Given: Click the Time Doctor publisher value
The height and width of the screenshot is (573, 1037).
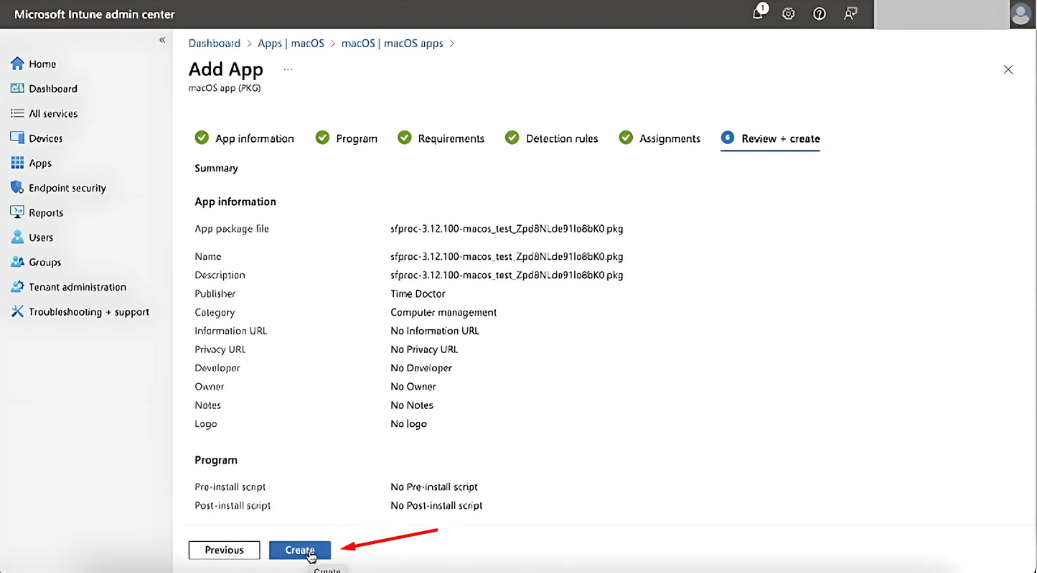Looking at the screenshot, I should pos(418,294).
